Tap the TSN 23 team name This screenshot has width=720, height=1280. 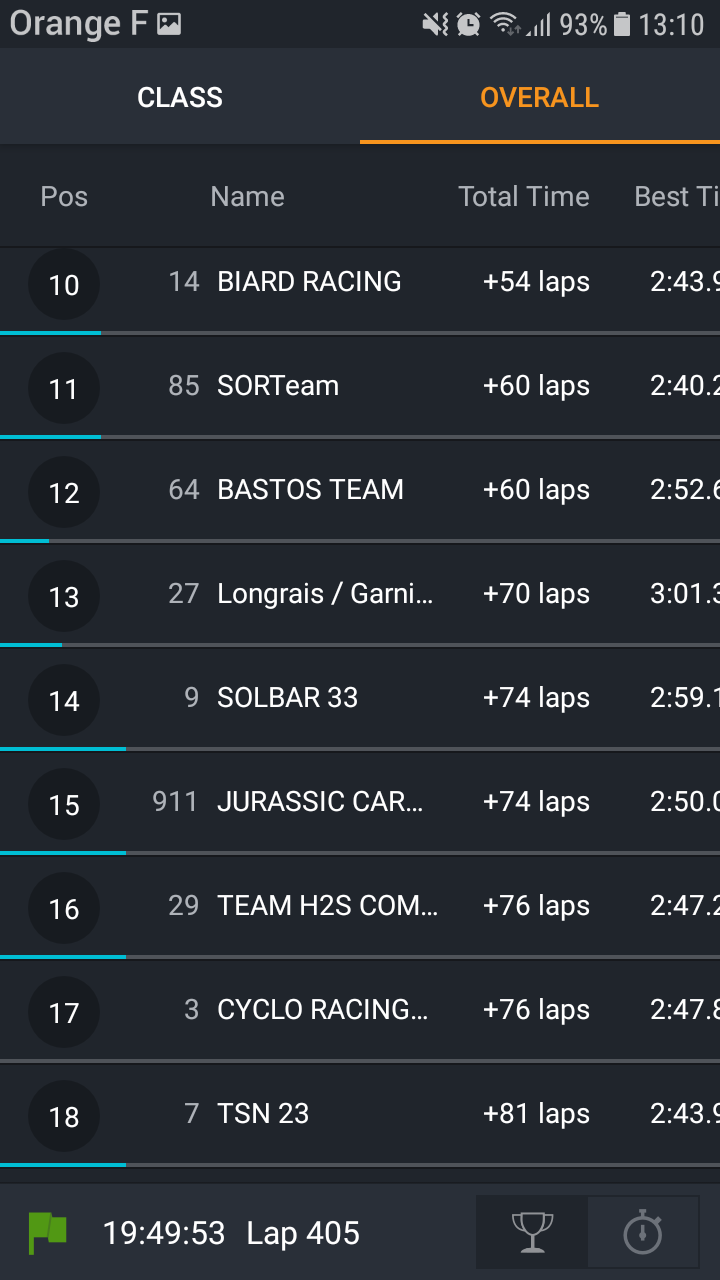[263, 1114]
